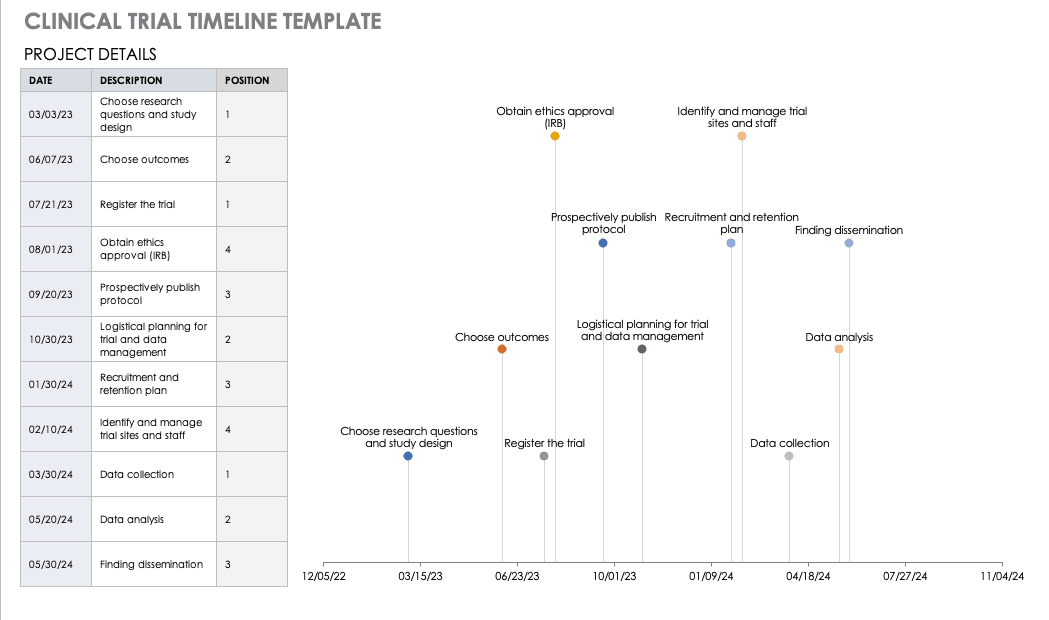1049x620 pixels.
Task: Select the Recruitment and retention plan chart label
Action: coord(732,223)
